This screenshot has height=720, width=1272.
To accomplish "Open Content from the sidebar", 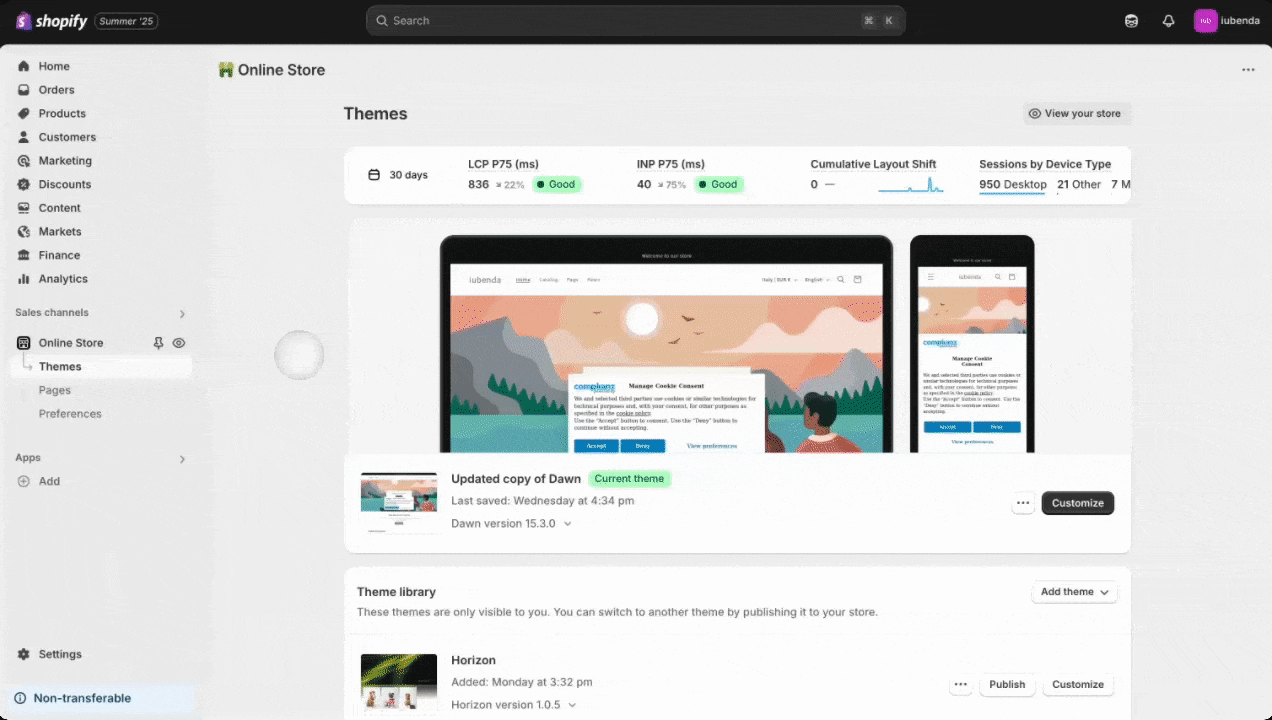I will coord(60,208).
